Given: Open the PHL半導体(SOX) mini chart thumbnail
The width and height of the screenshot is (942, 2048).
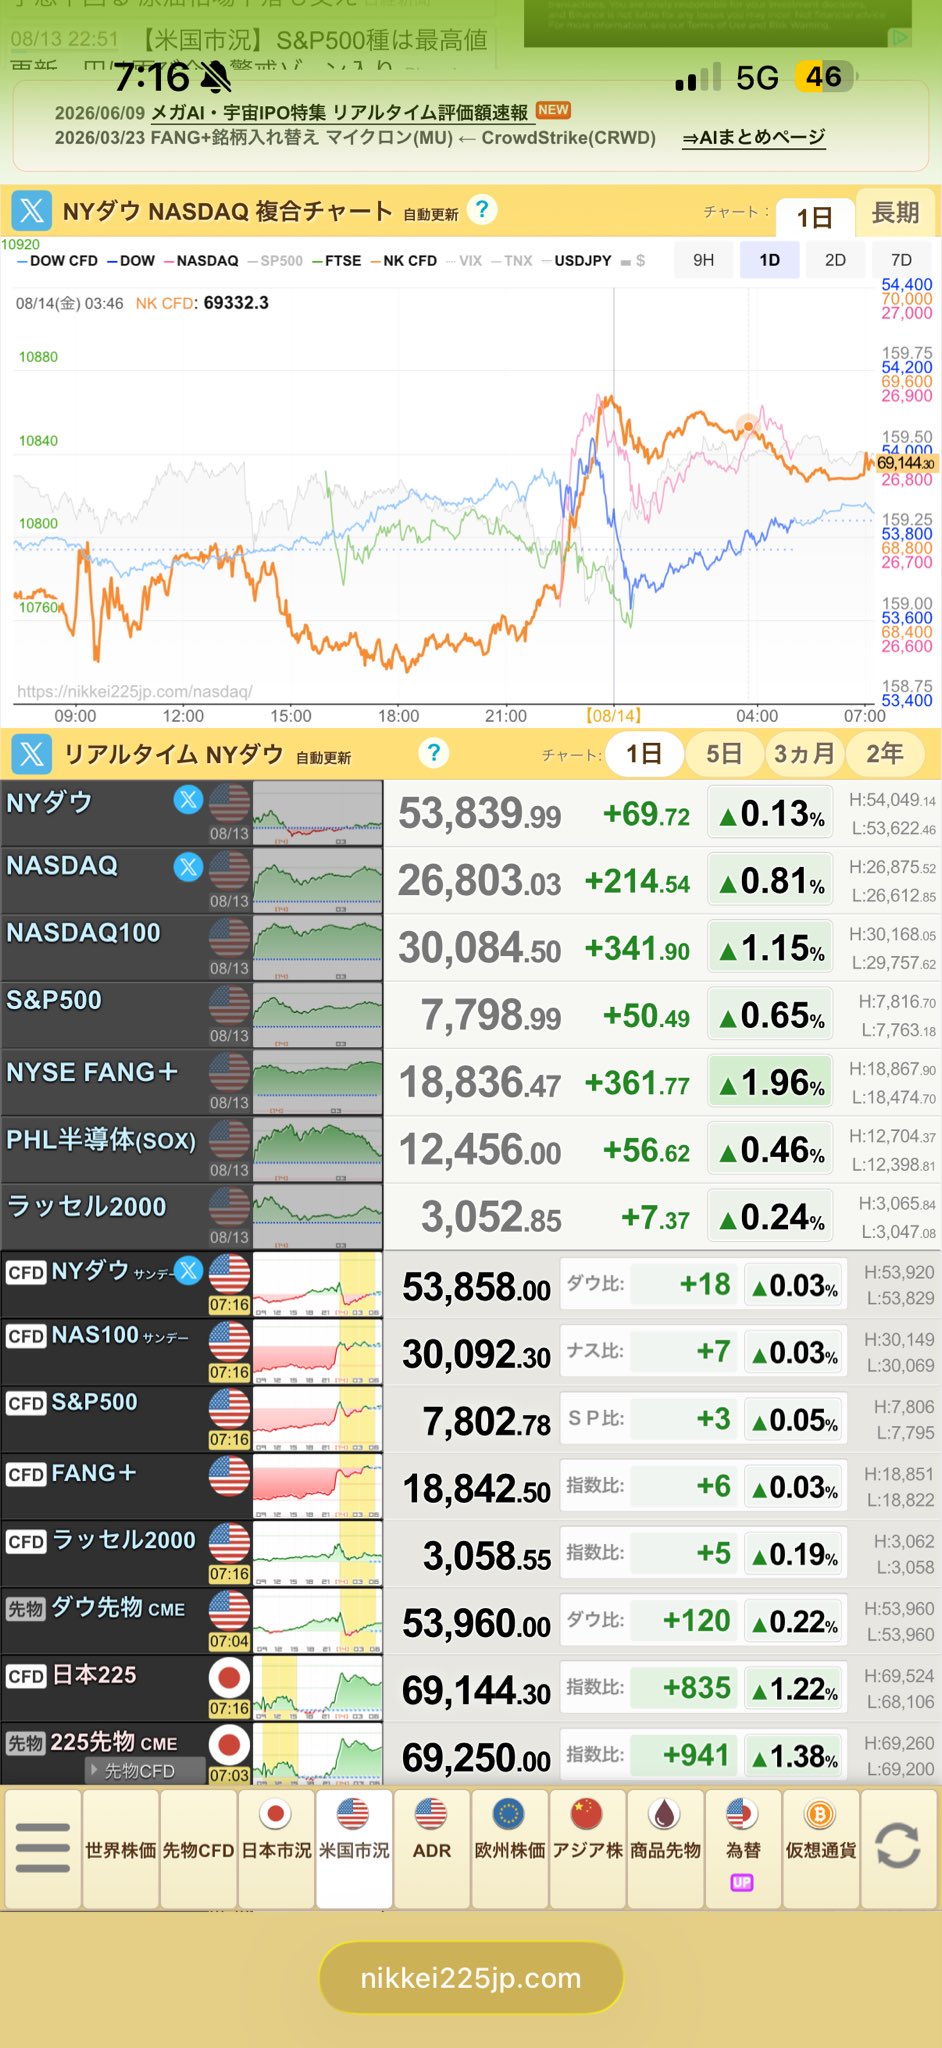Looking at the screenshot, I should coord(317,1149).
